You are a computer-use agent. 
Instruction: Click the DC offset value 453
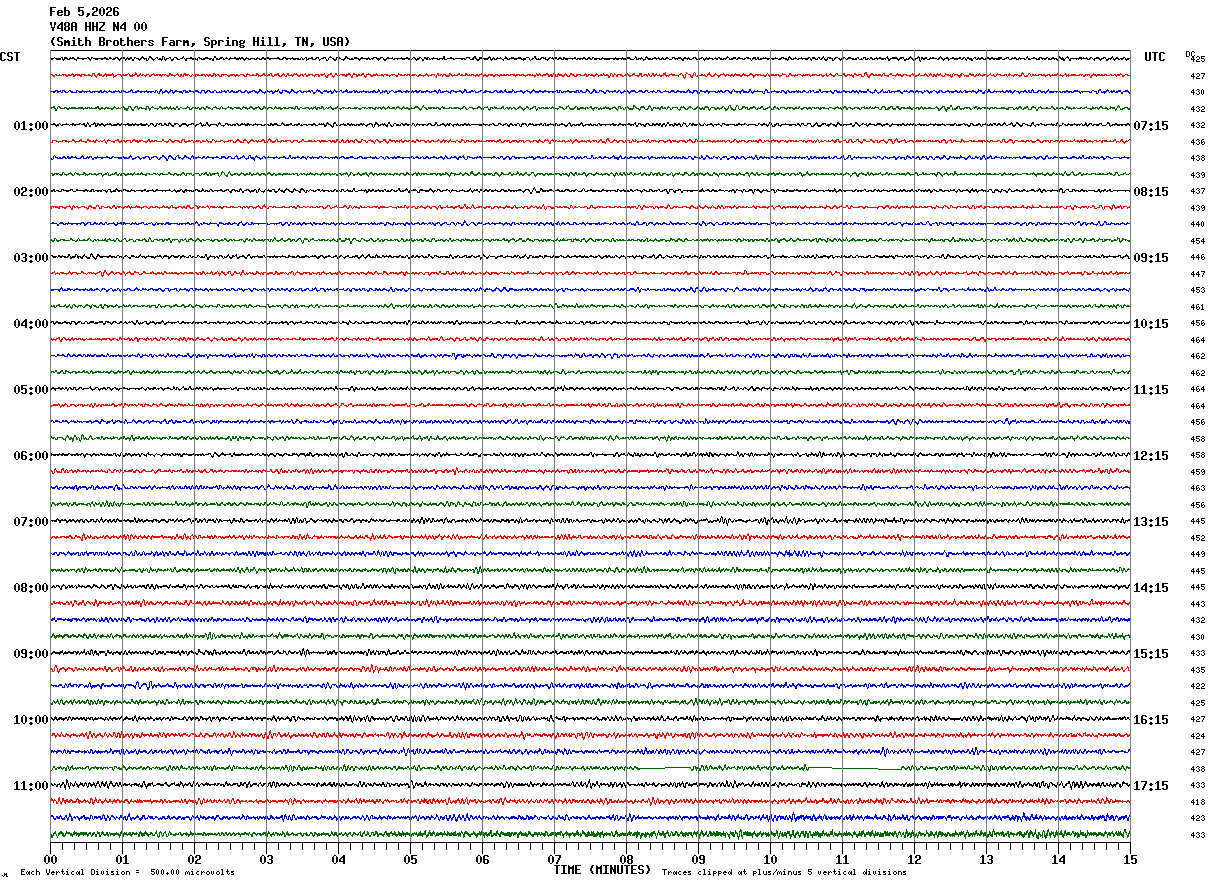pos(1197,291)
